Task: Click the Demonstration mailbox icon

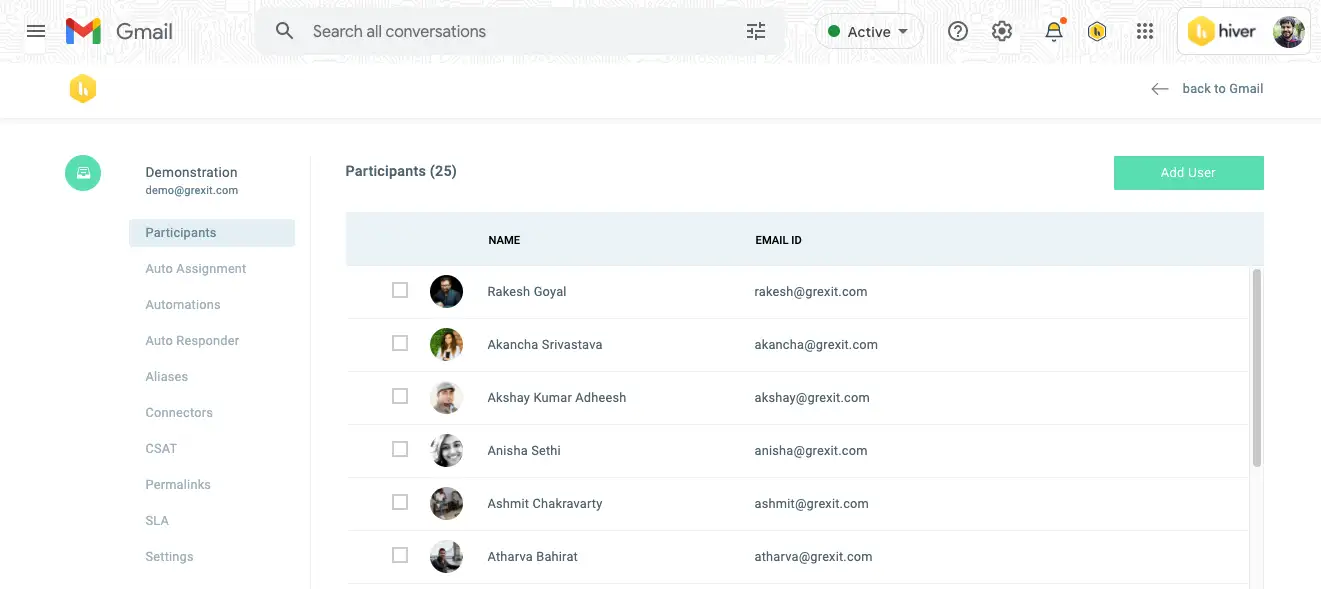Action: coord(83,172)
